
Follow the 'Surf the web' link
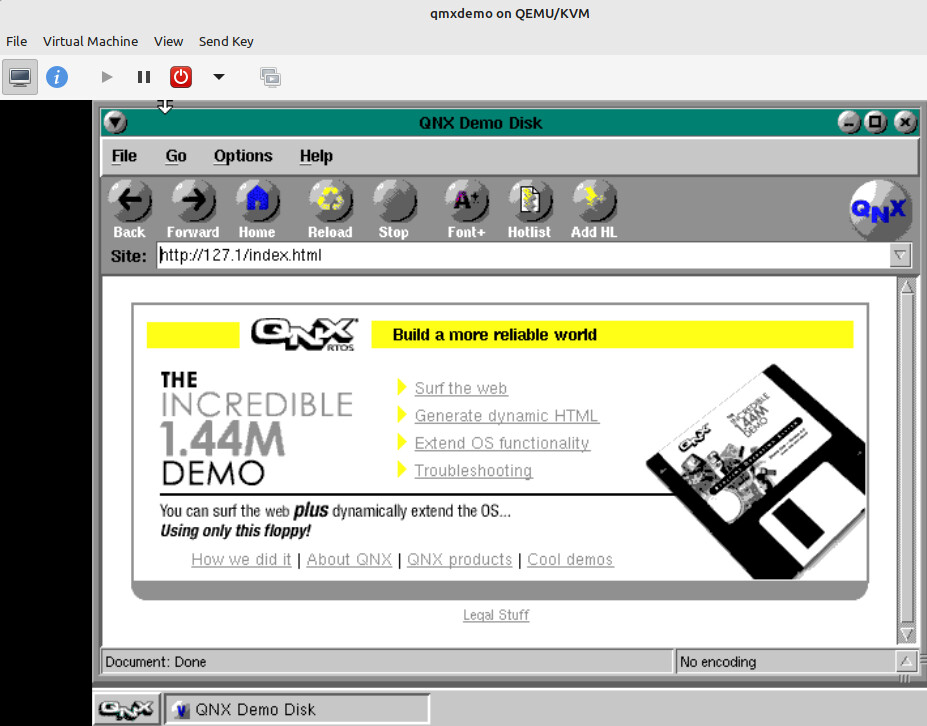pos(461,388)
